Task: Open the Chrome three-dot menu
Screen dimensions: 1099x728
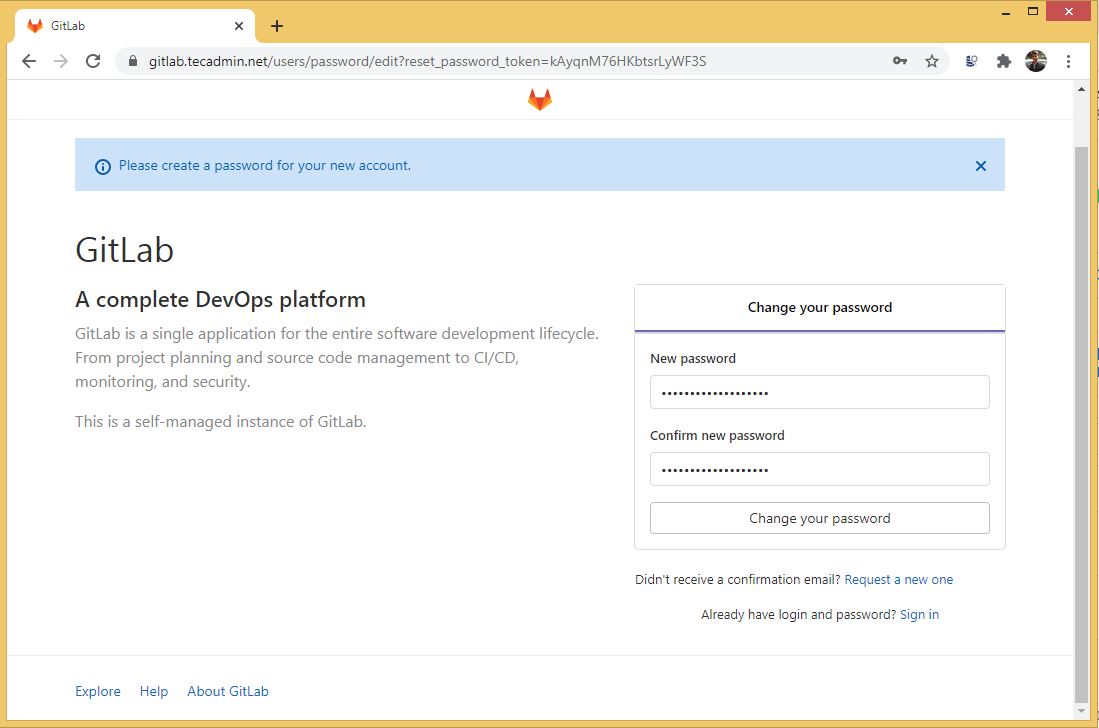Action: [1069, 61]
